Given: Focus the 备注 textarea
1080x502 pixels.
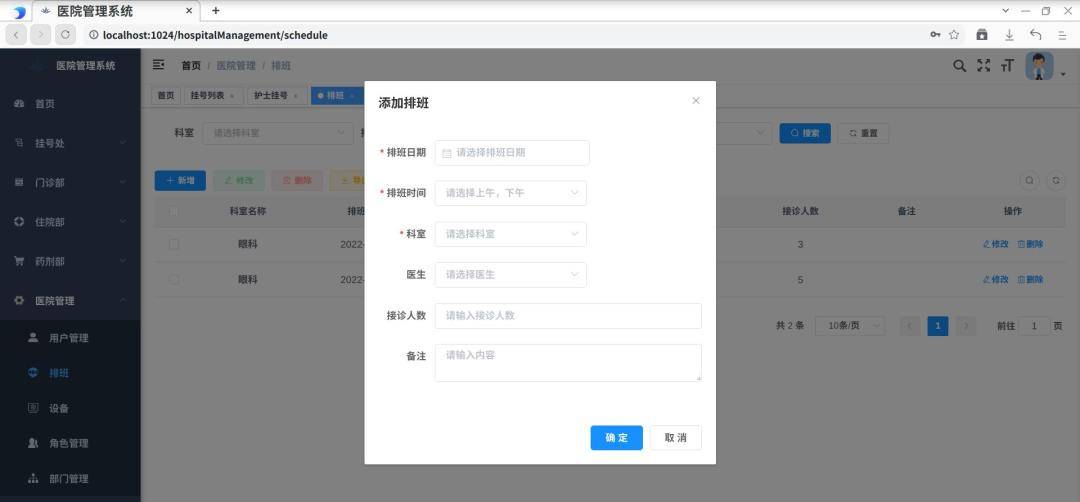Looking at the screenshot, I should click(568, 363).
